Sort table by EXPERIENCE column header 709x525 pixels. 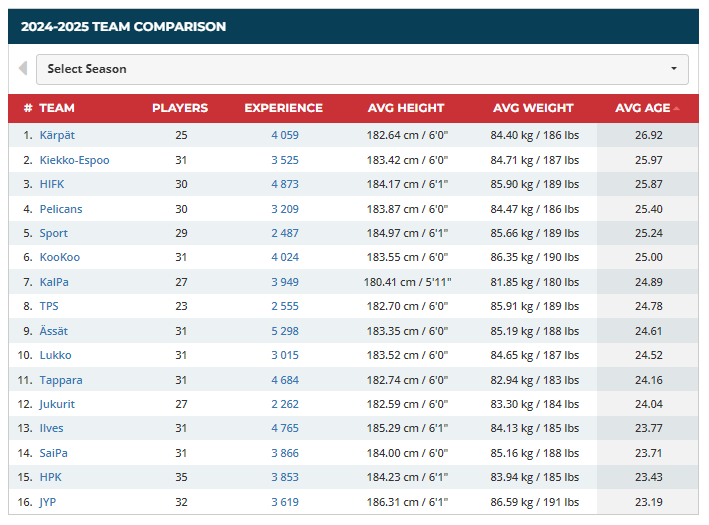point(284,108)
